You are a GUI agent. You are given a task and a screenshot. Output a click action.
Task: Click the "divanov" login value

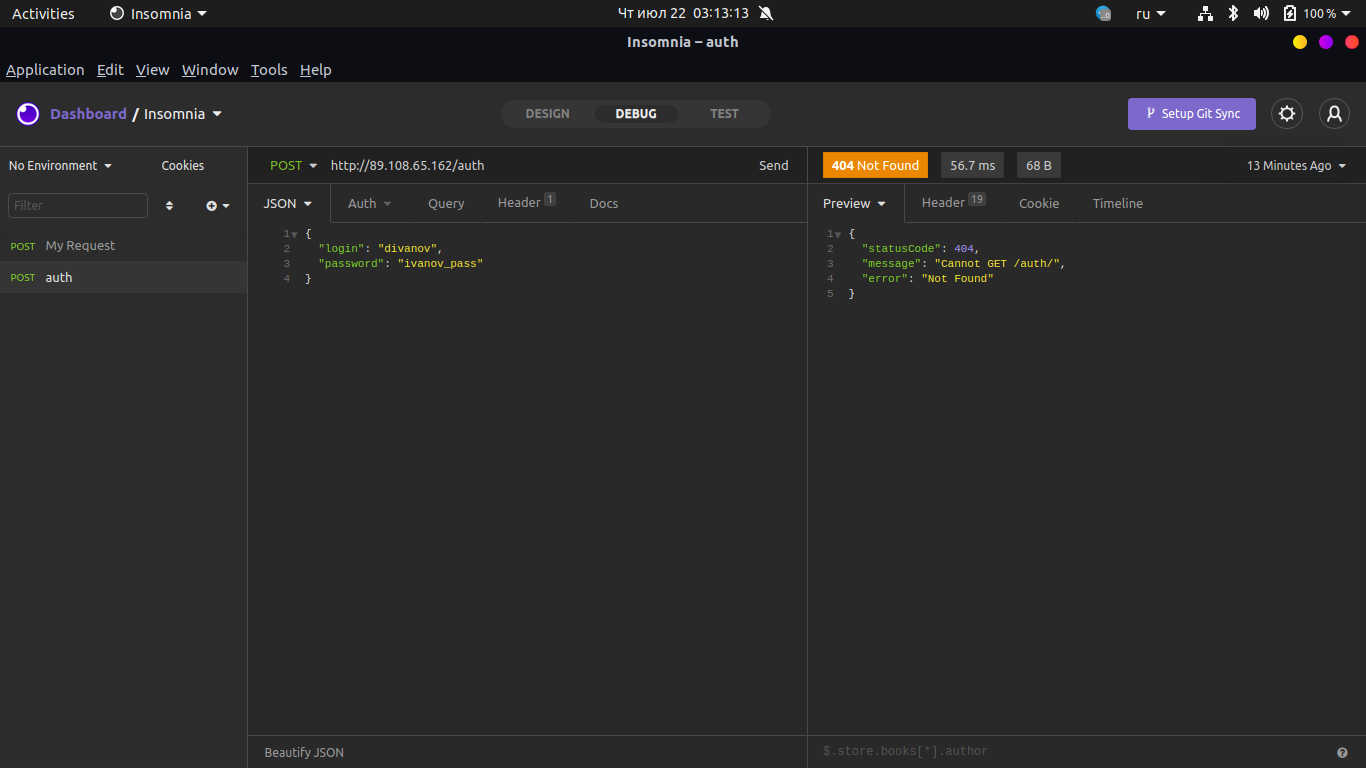click(407, 248)
